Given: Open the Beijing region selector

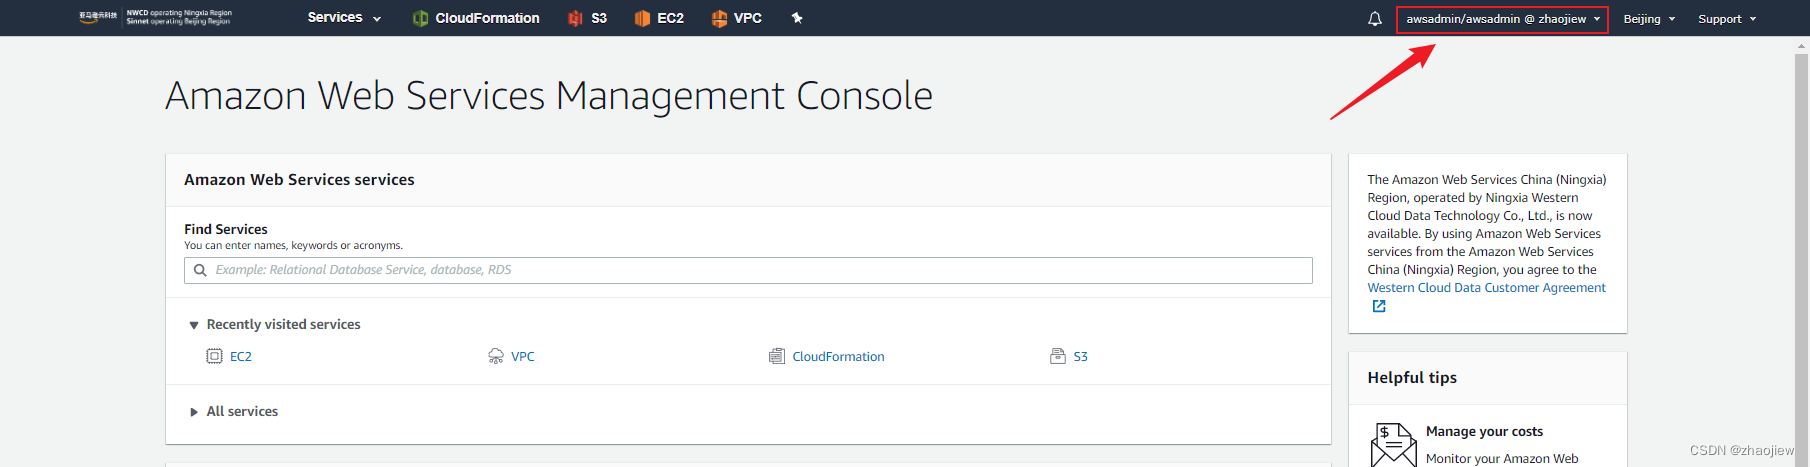Looking at the screenshot, I should tap(1649, 19).
